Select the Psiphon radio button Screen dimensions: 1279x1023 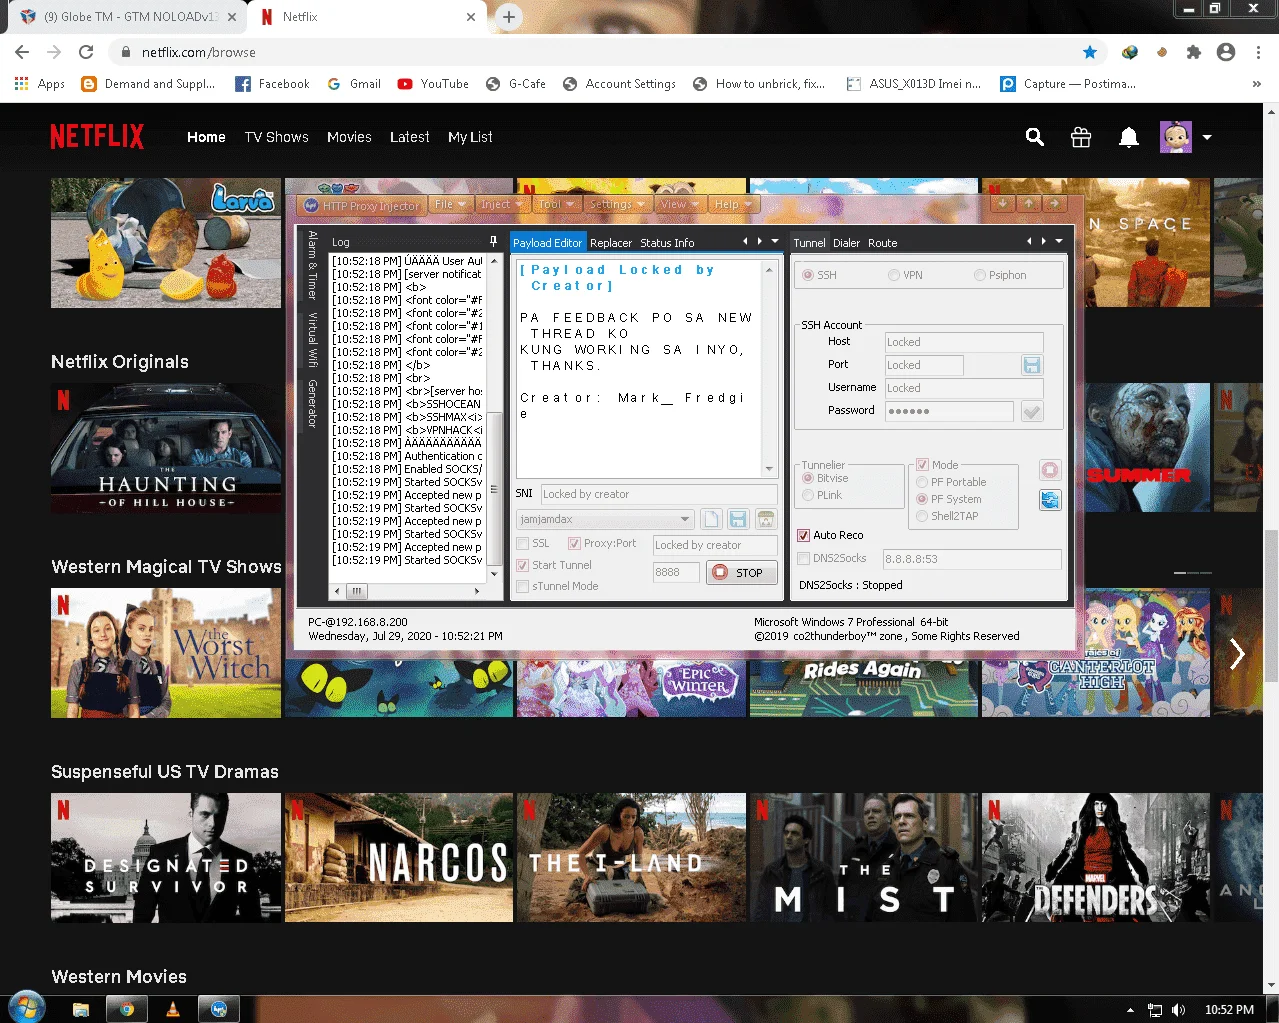coord(980,275)
